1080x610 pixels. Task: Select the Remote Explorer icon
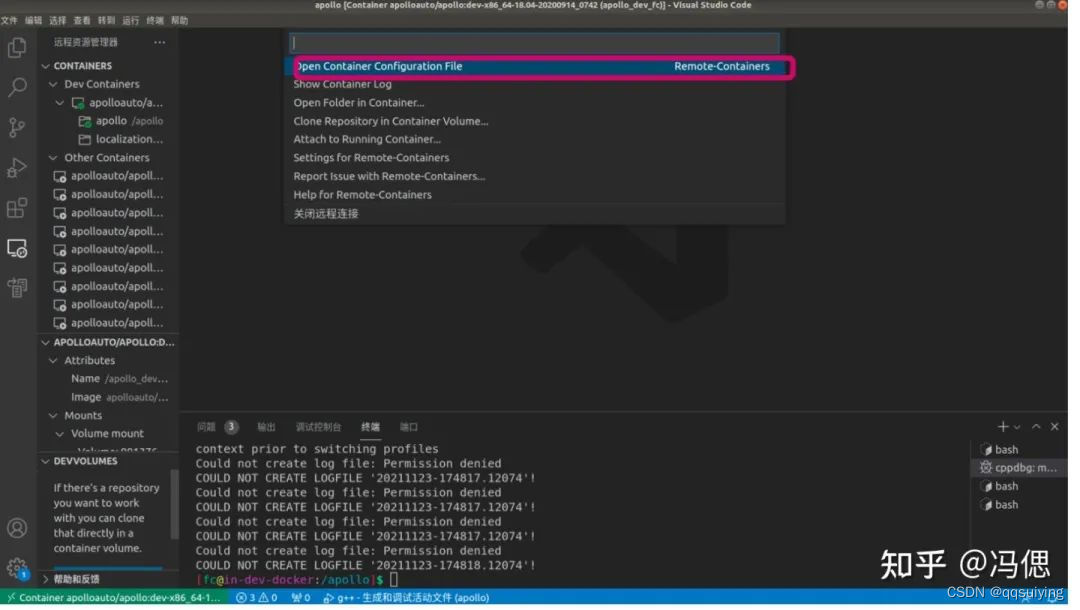(x=16, y=248)
